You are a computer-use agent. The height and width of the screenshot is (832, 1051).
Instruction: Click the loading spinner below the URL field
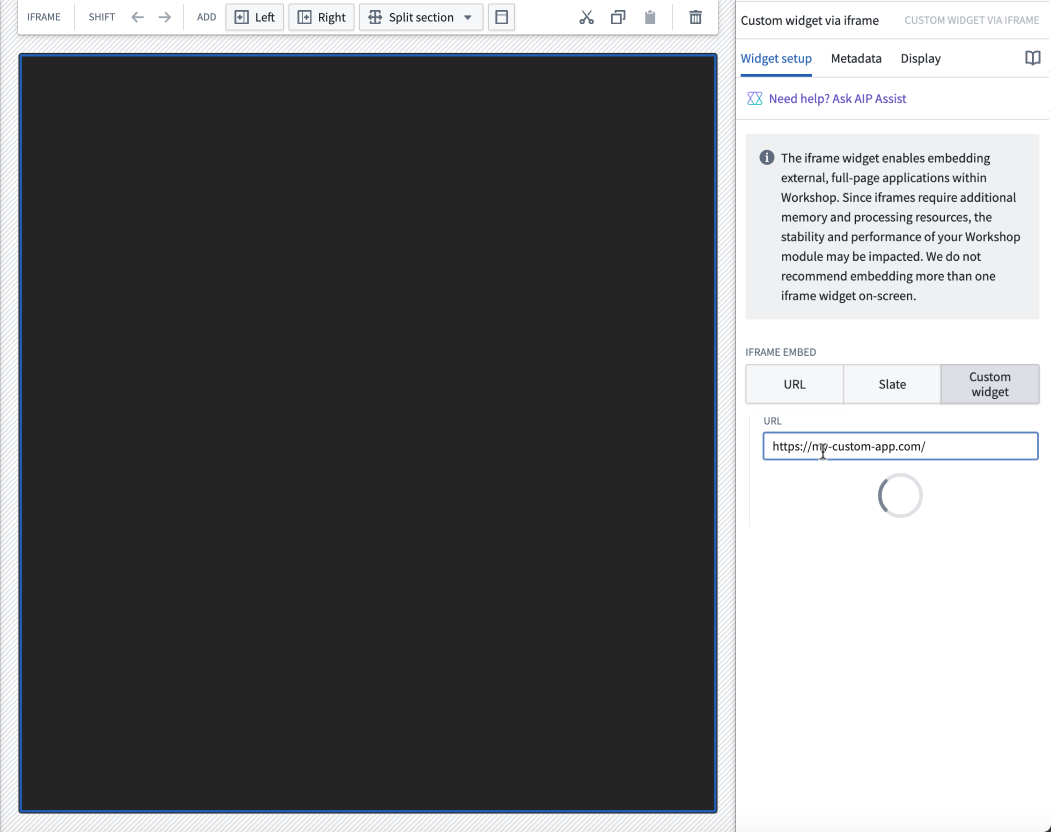pos(899,495)
